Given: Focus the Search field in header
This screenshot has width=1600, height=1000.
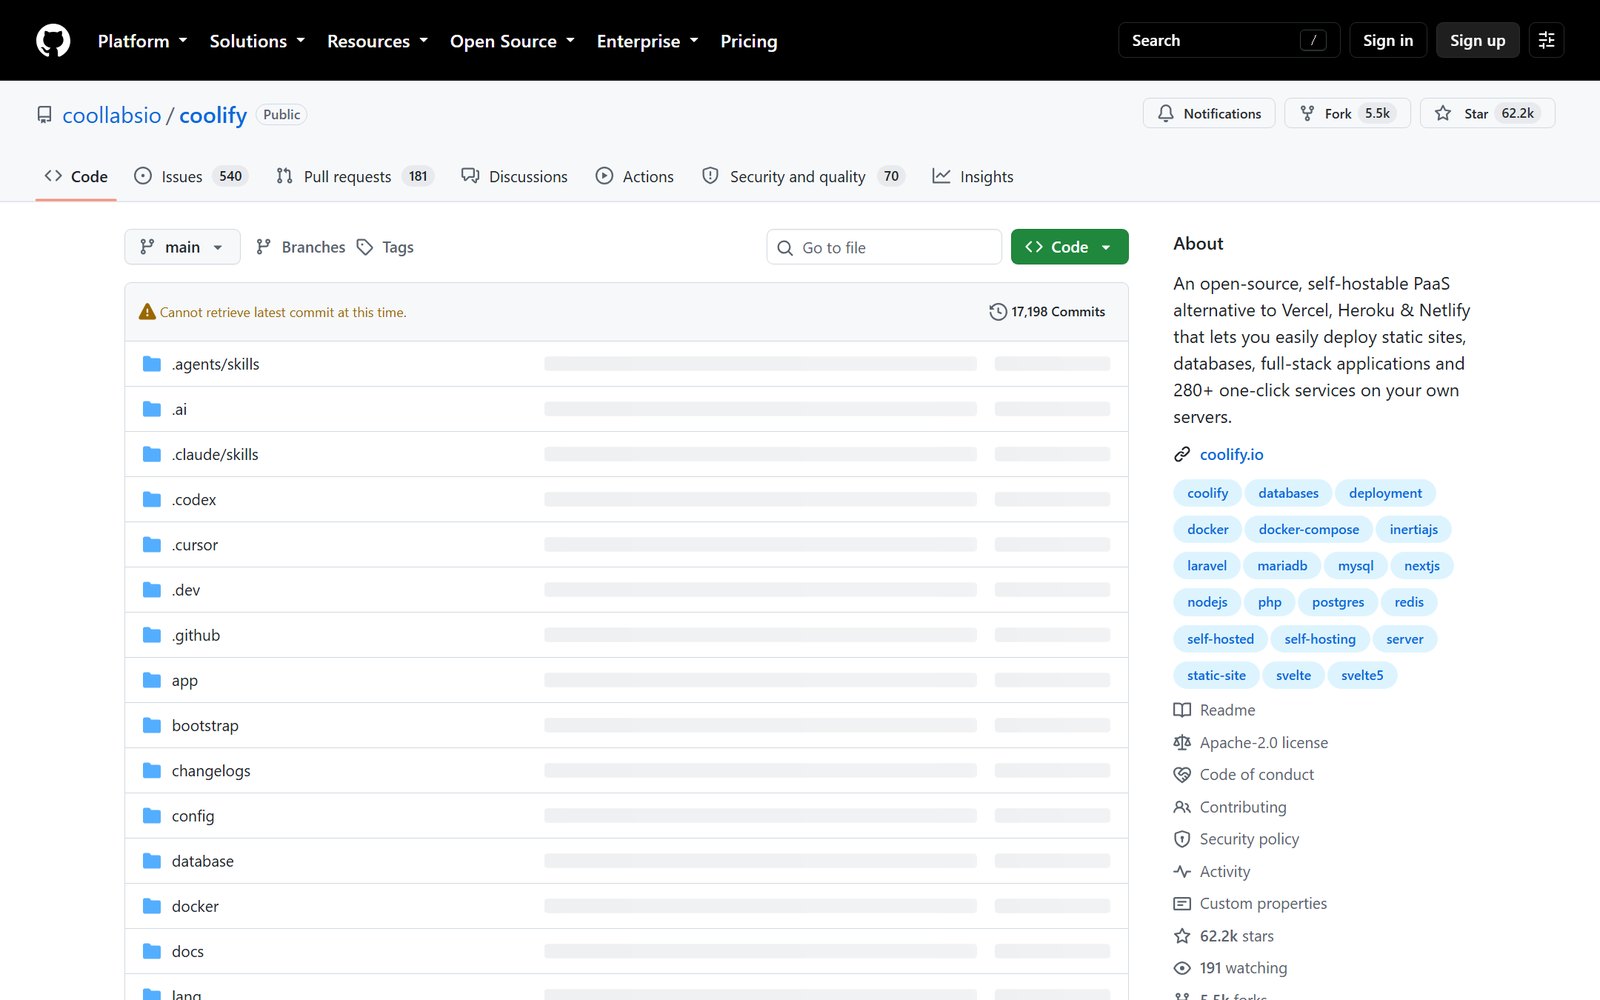Looking at the screenshot, I should coord(1229,40).
